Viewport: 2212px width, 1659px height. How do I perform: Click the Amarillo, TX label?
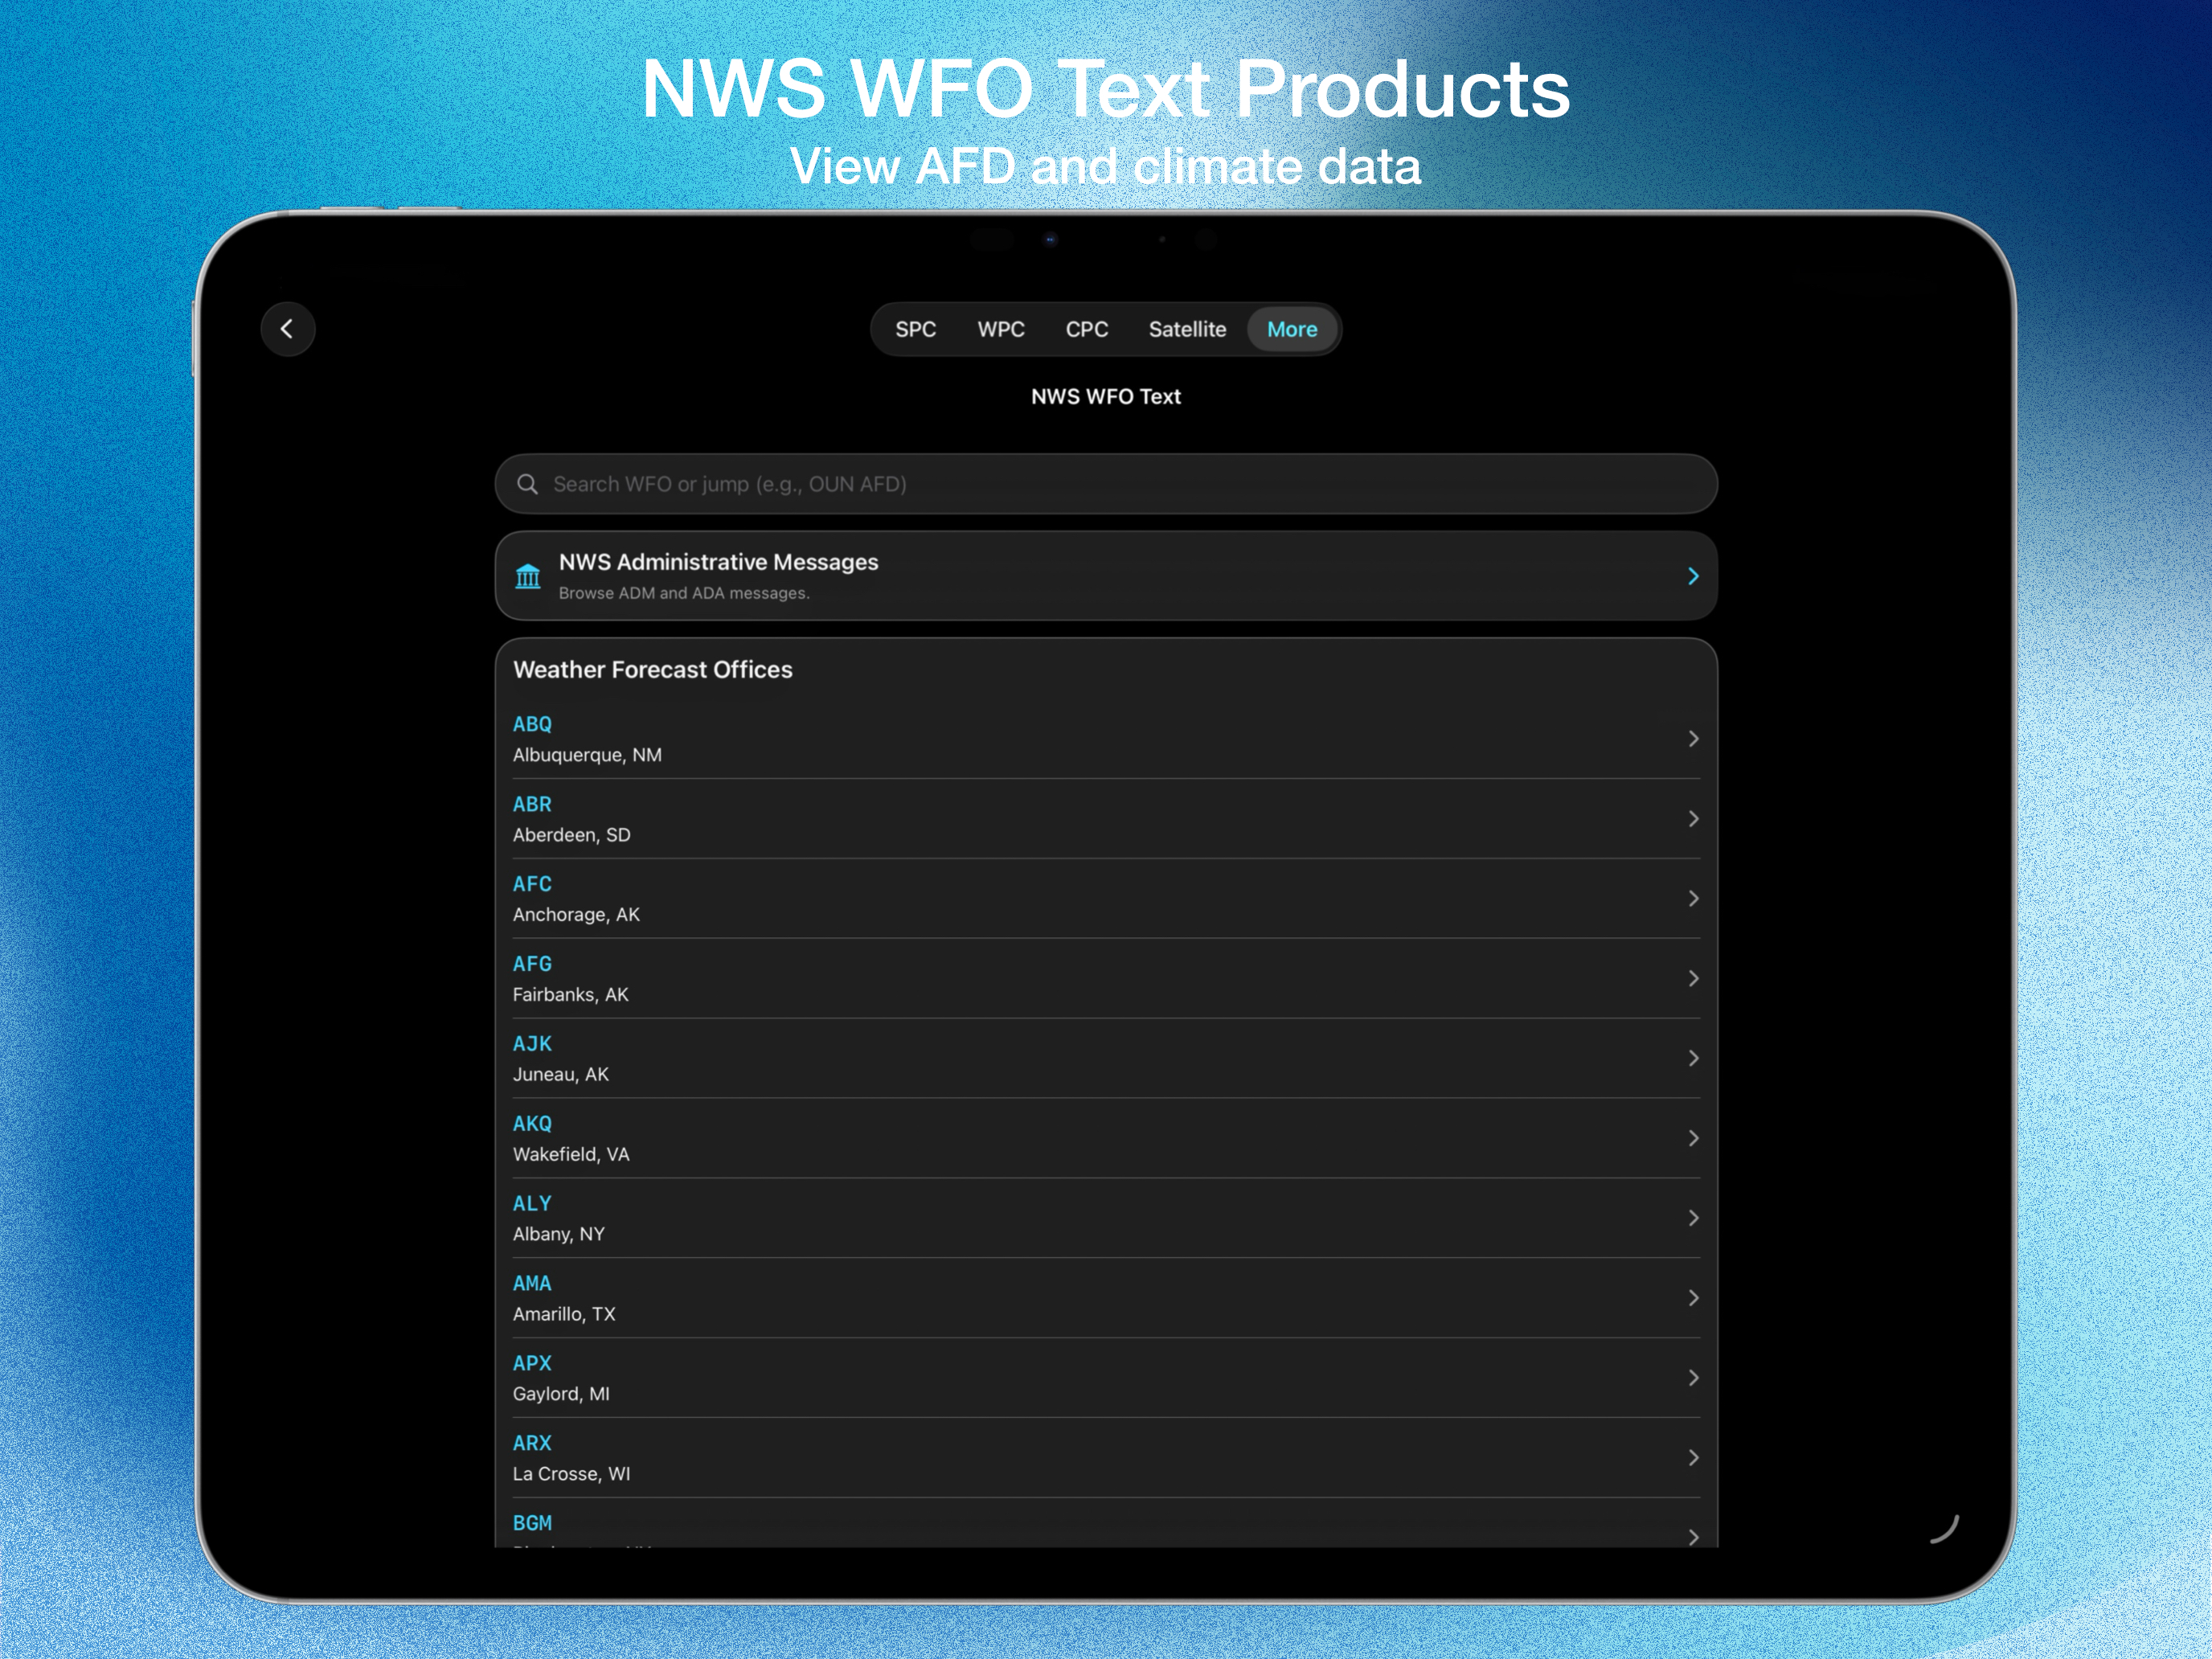tap(564, 1315)
